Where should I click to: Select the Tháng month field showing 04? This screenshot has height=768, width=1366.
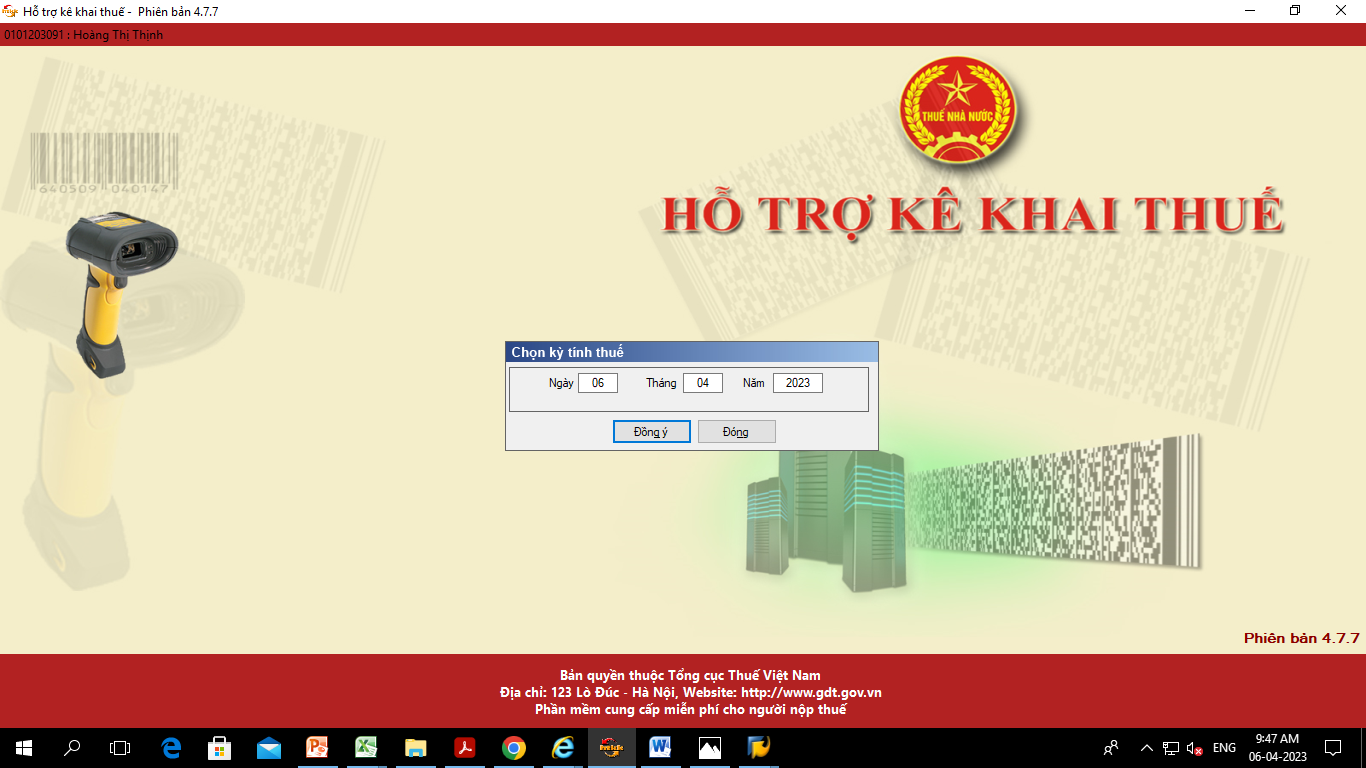tap(702, 383)
